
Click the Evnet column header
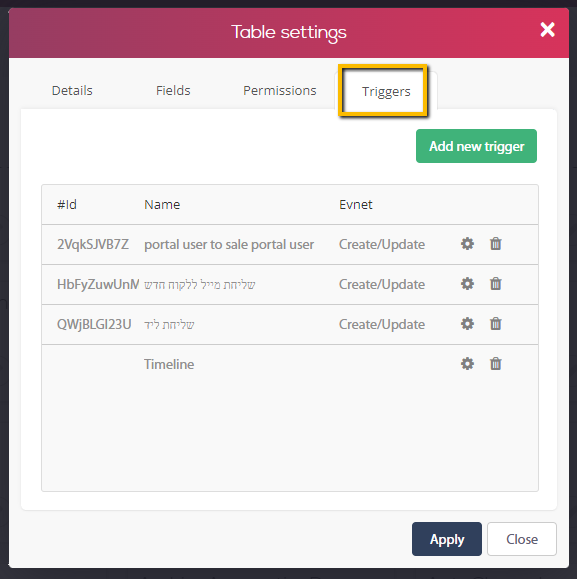click(x=356, y=205)
